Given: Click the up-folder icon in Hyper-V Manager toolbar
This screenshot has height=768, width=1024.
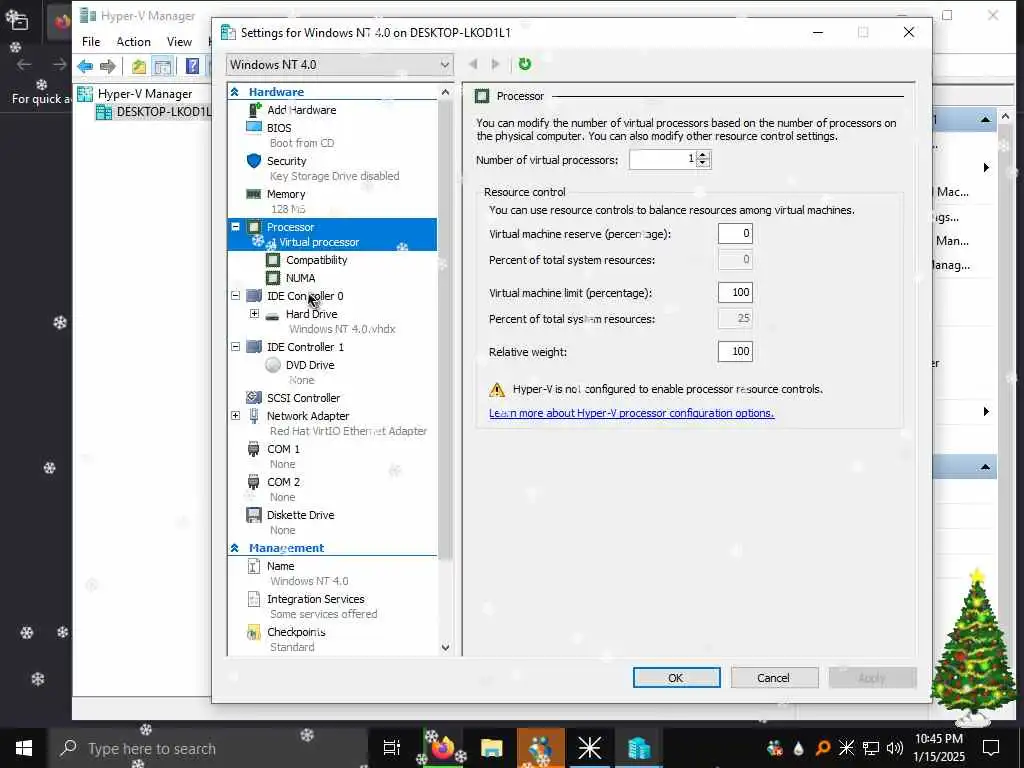Looking at the screenshot, I should pos(138,66).
